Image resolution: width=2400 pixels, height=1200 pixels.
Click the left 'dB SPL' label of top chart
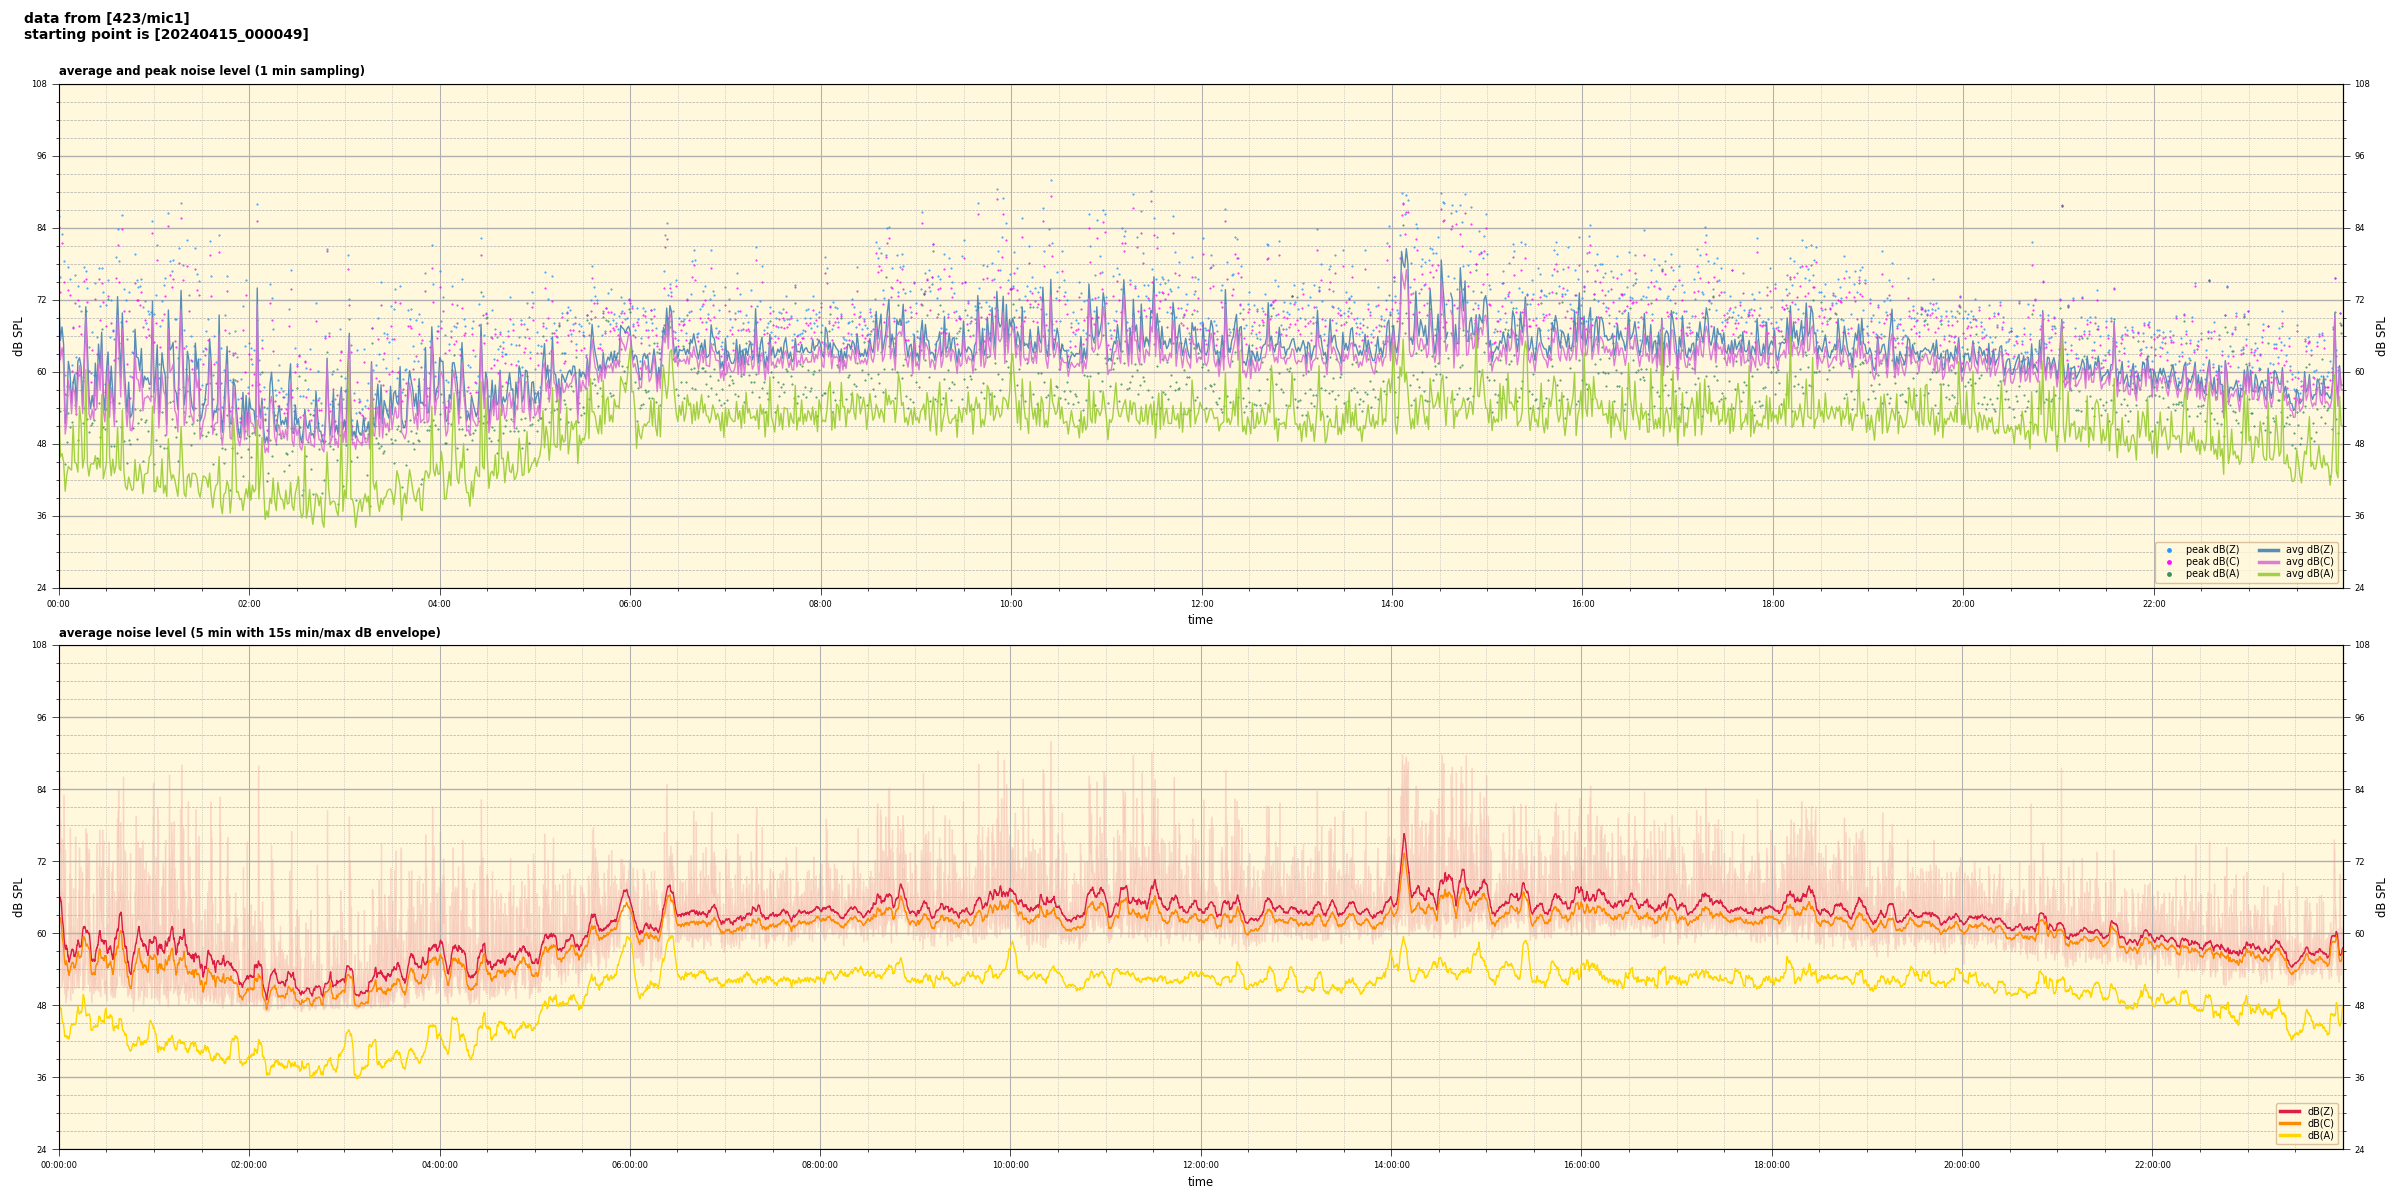[x=18, y=336]
